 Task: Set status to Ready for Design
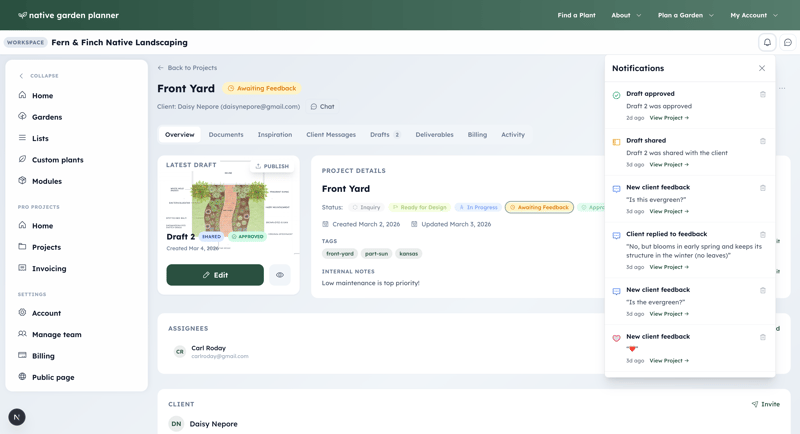click(420, 207)
